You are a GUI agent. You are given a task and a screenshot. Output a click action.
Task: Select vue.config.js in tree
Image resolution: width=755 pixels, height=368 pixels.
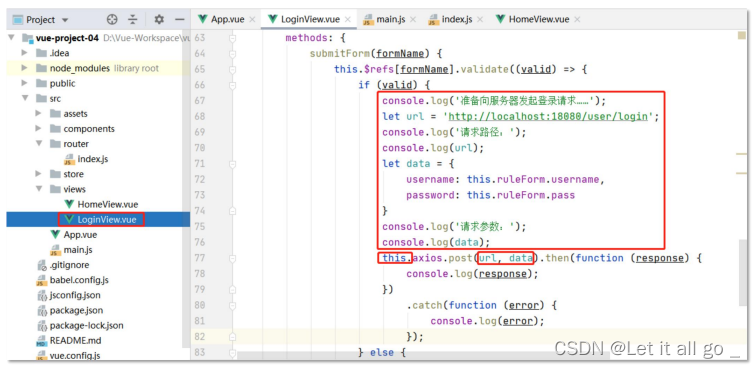pyautogui.click(x=75, y=355)
